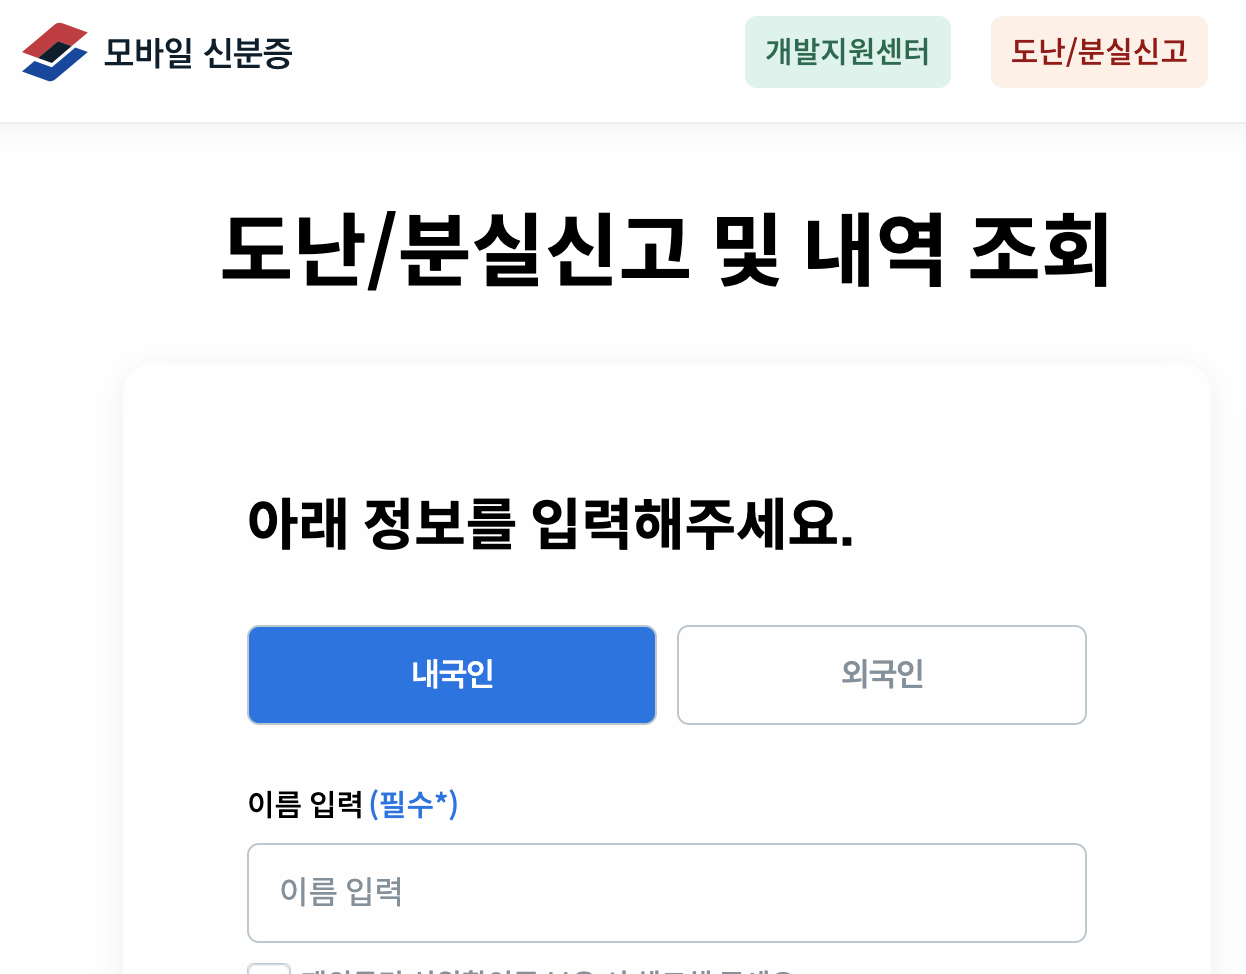Open the 도난/분실신고 page from the header
The image size is (1246, 974).
coord(1098,51)
